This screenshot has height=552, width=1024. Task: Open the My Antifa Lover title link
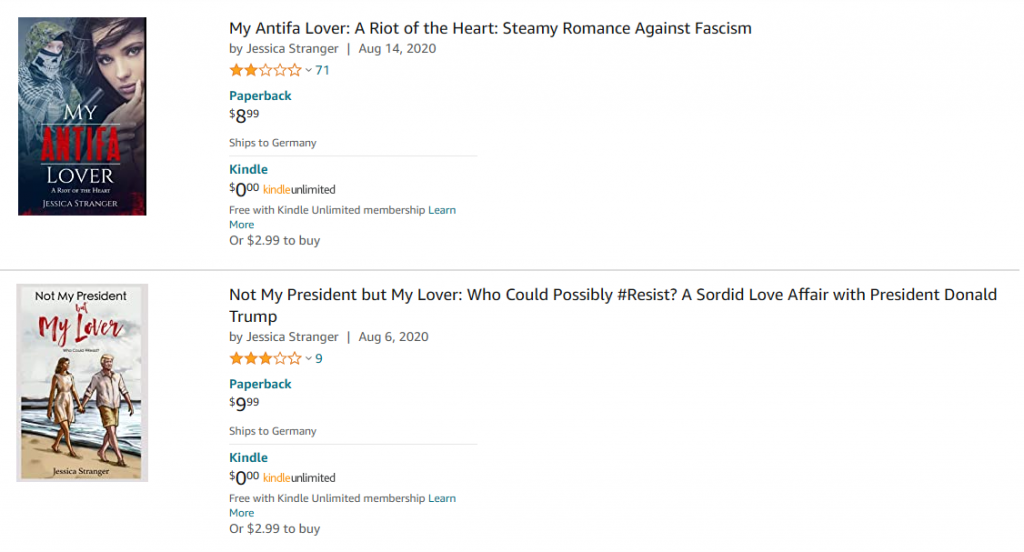(490, 28)
